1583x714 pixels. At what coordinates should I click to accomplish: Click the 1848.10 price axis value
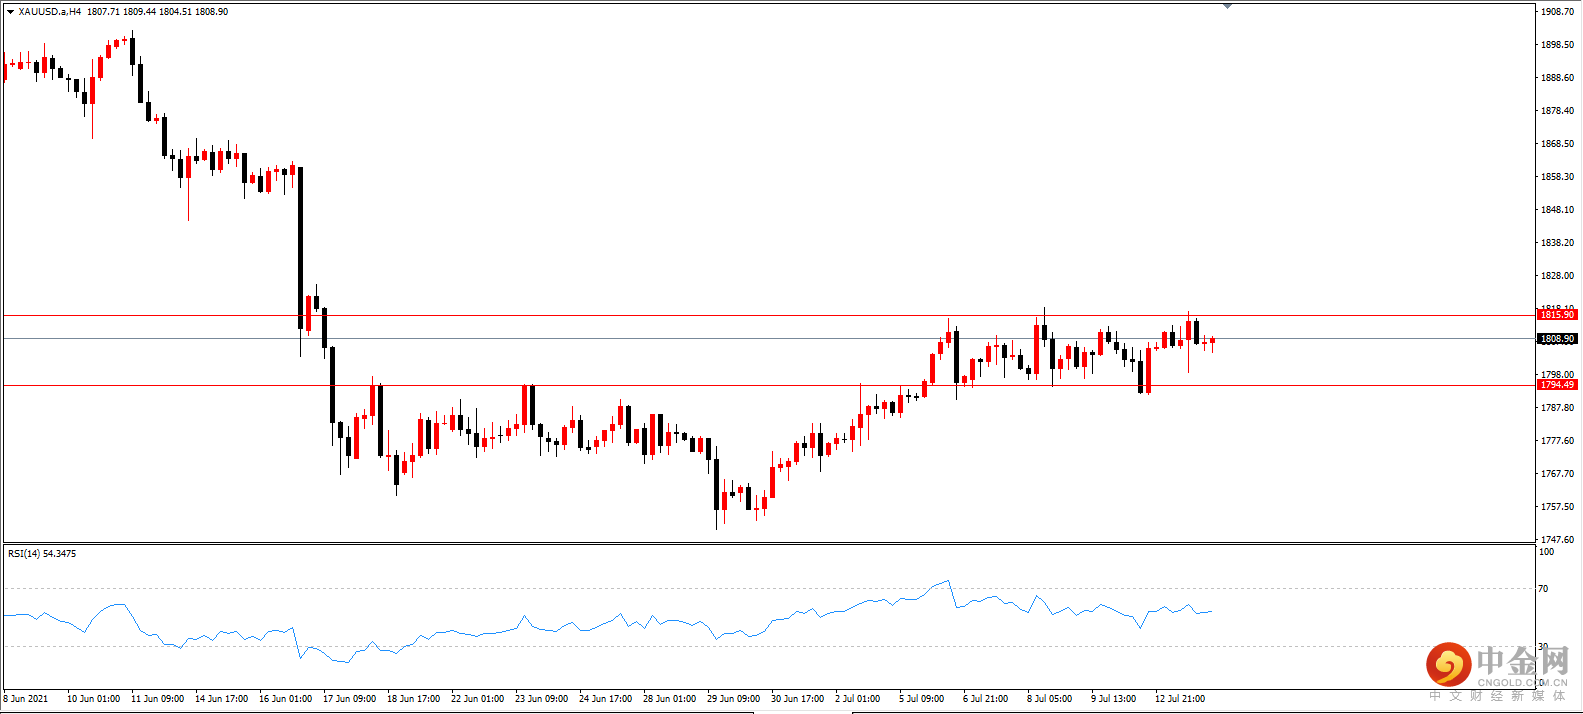[x=1557, y=210]
